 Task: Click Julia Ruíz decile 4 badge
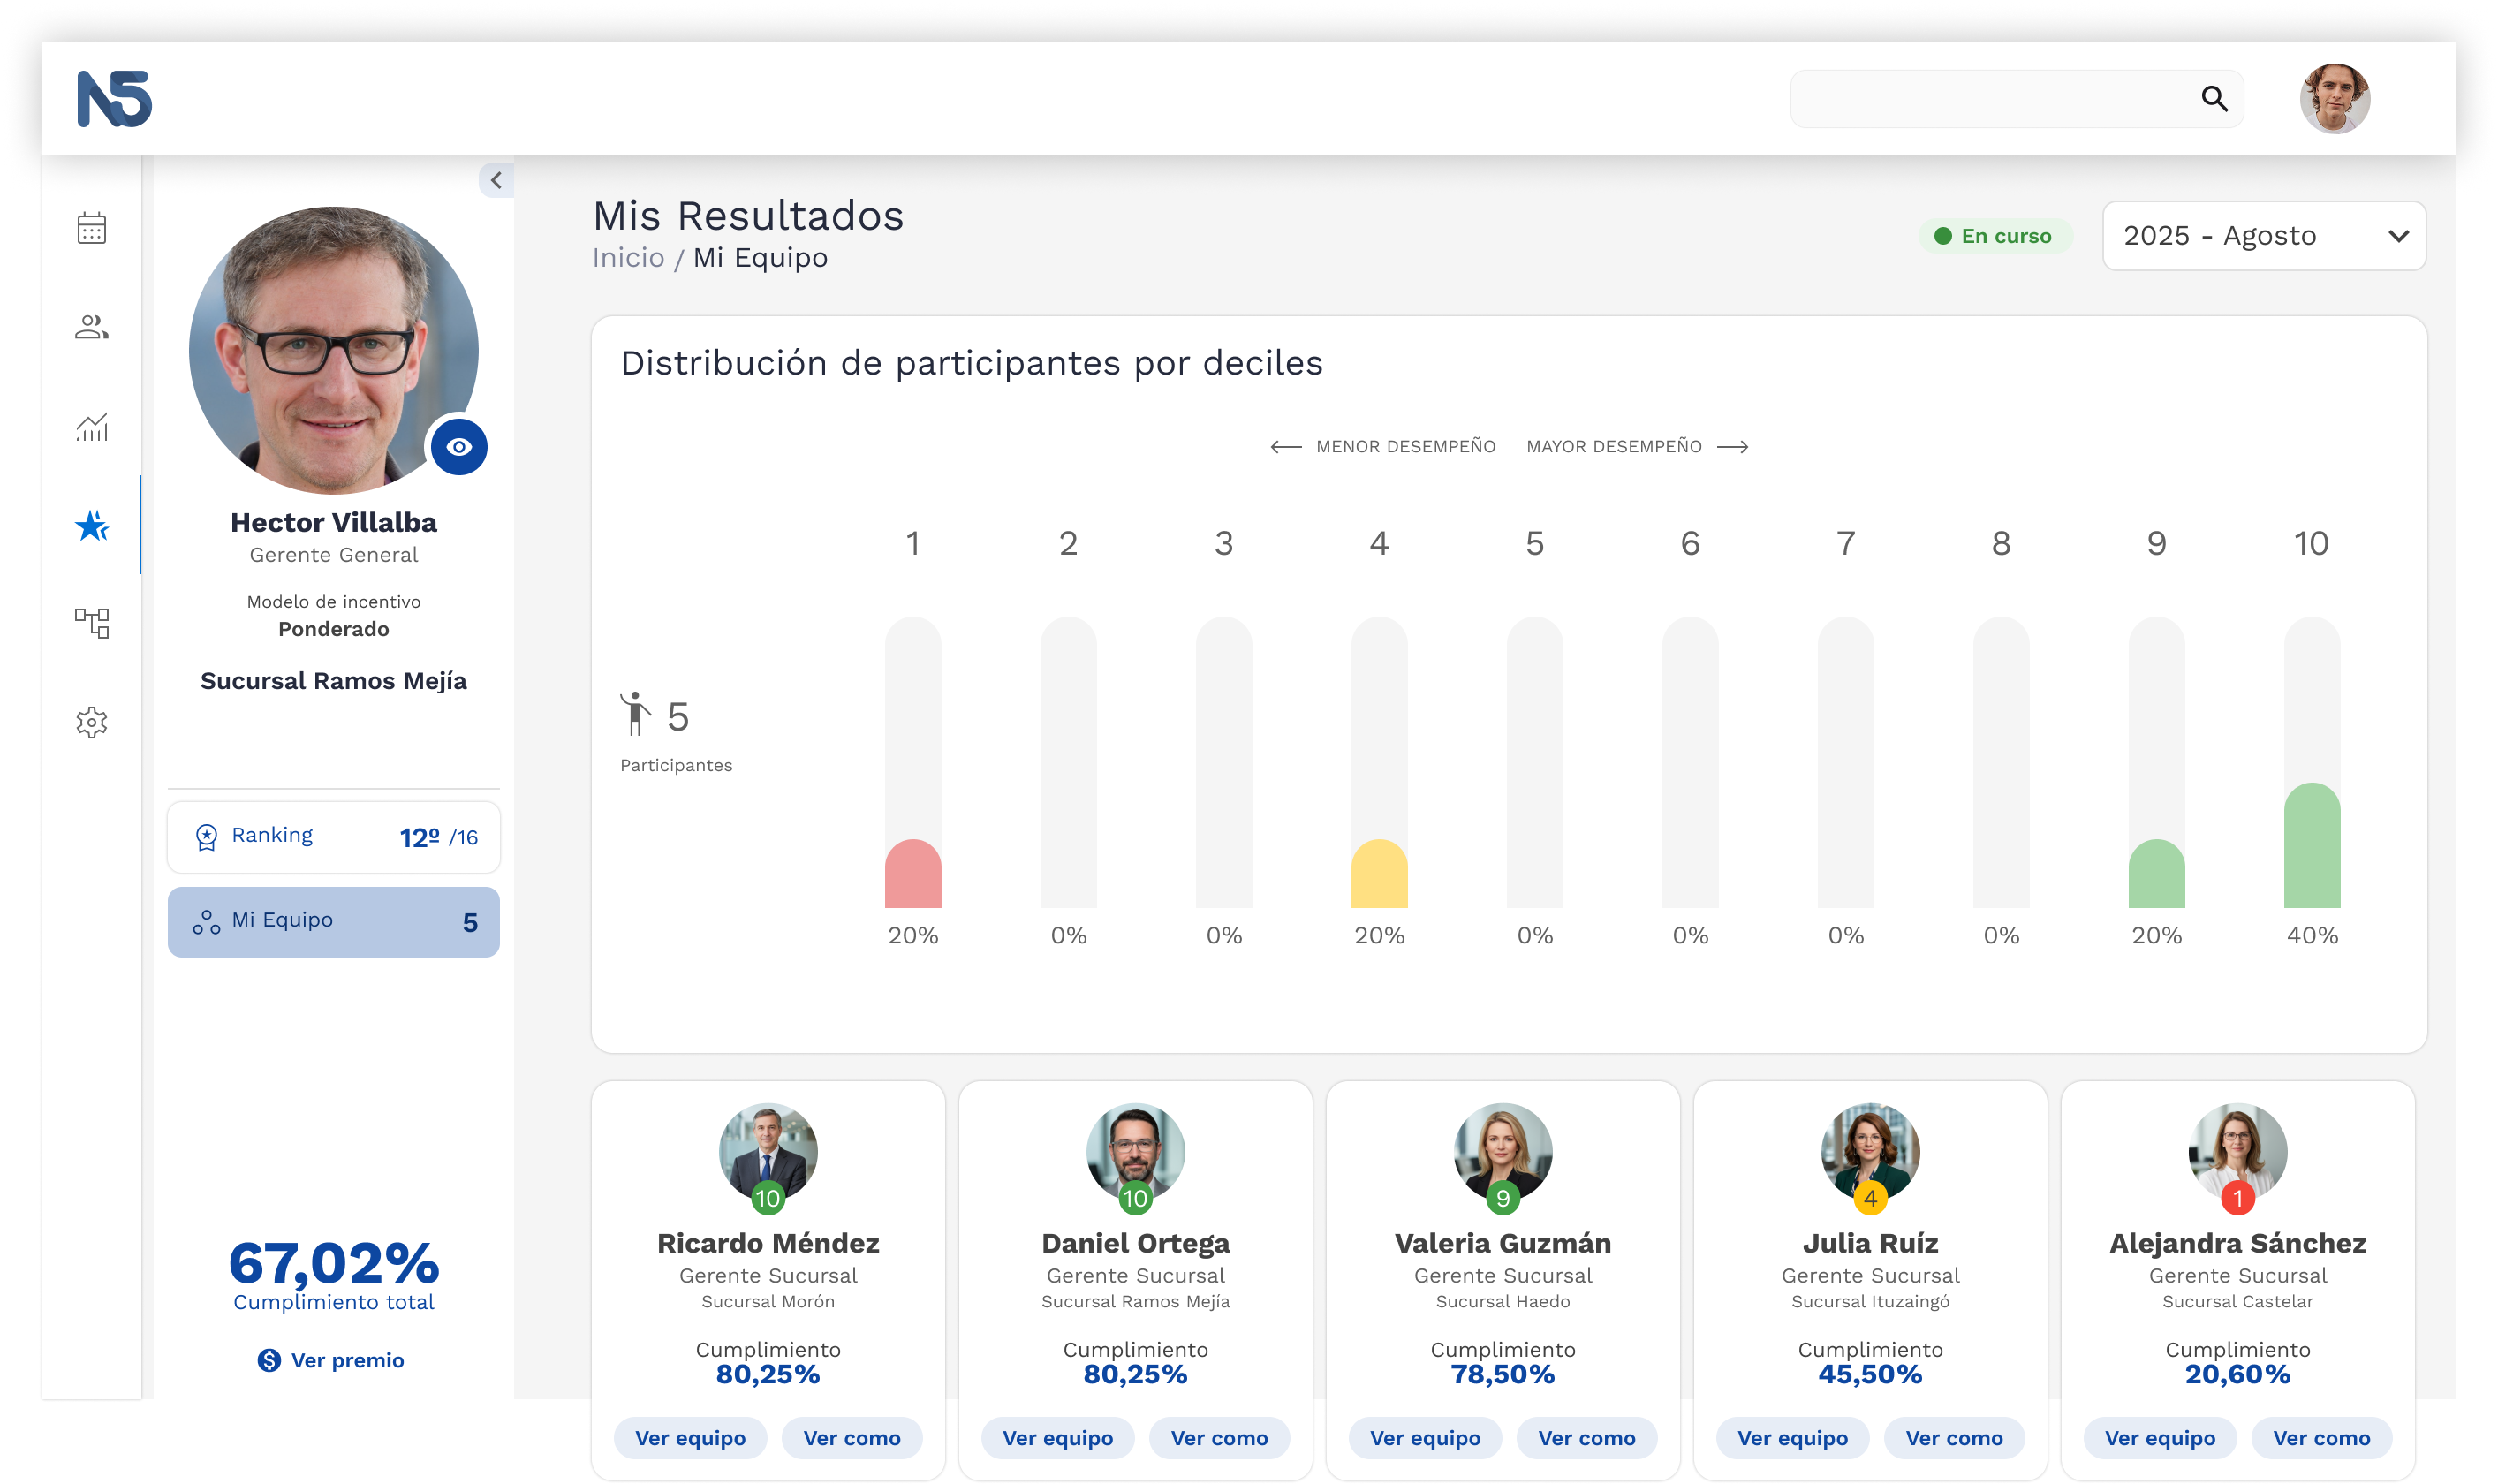[x=1870, y=1198]
